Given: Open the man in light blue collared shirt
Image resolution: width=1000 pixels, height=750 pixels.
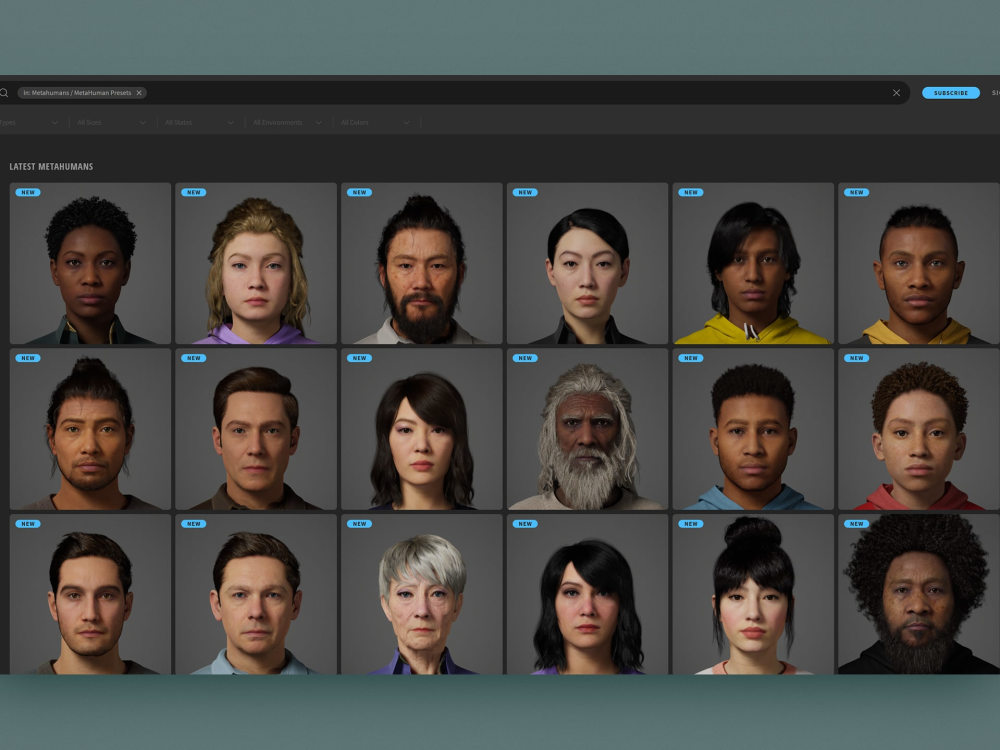Looking at the screenshot, I should coord(256,594).
